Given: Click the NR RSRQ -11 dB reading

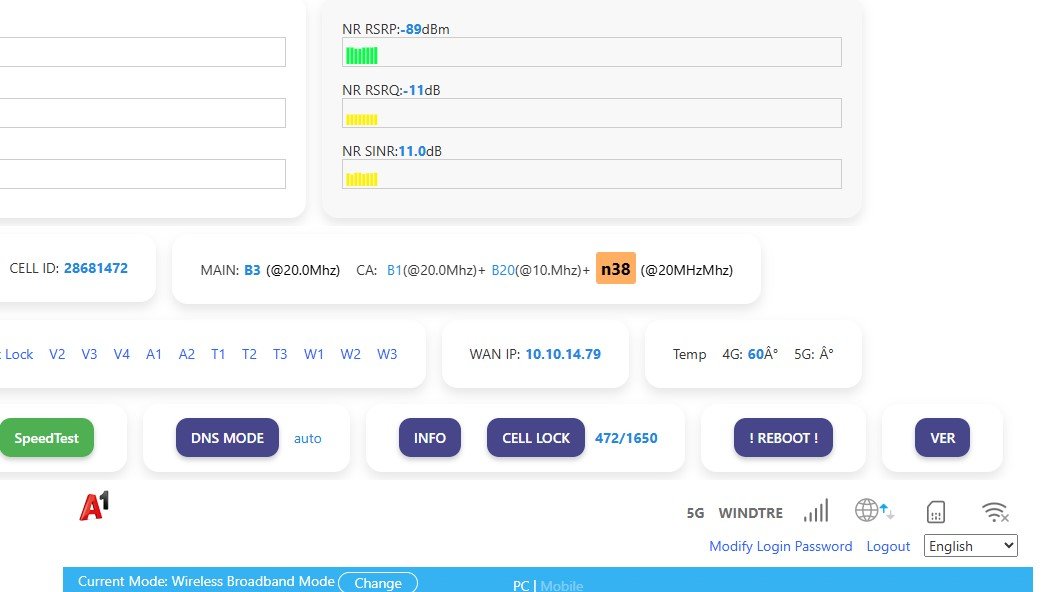Looking at the screenshot, I should coord(421,90).
